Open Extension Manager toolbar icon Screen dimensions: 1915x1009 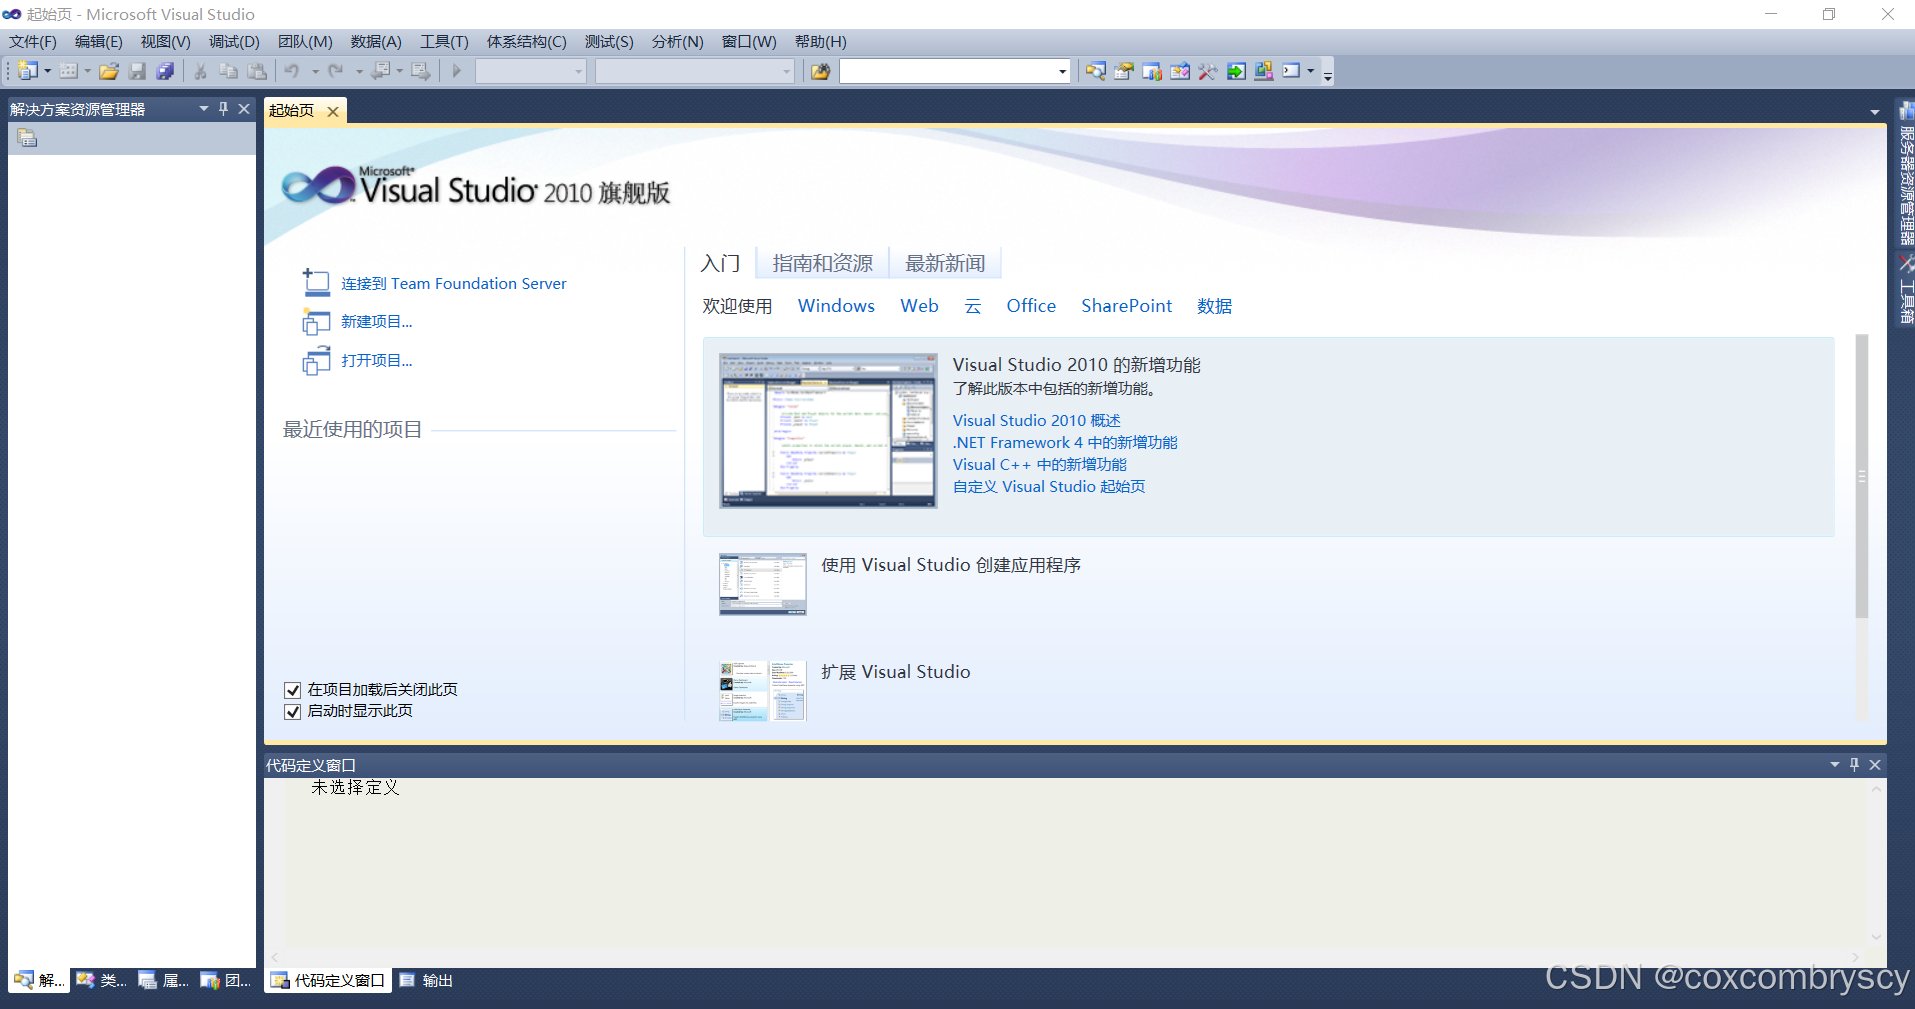[1264, 71]
